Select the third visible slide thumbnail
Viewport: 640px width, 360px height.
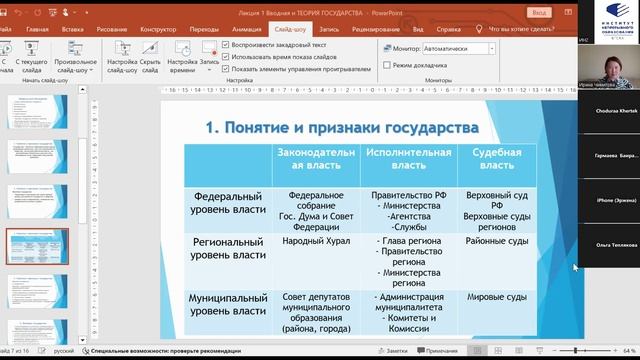pos(38,201)
